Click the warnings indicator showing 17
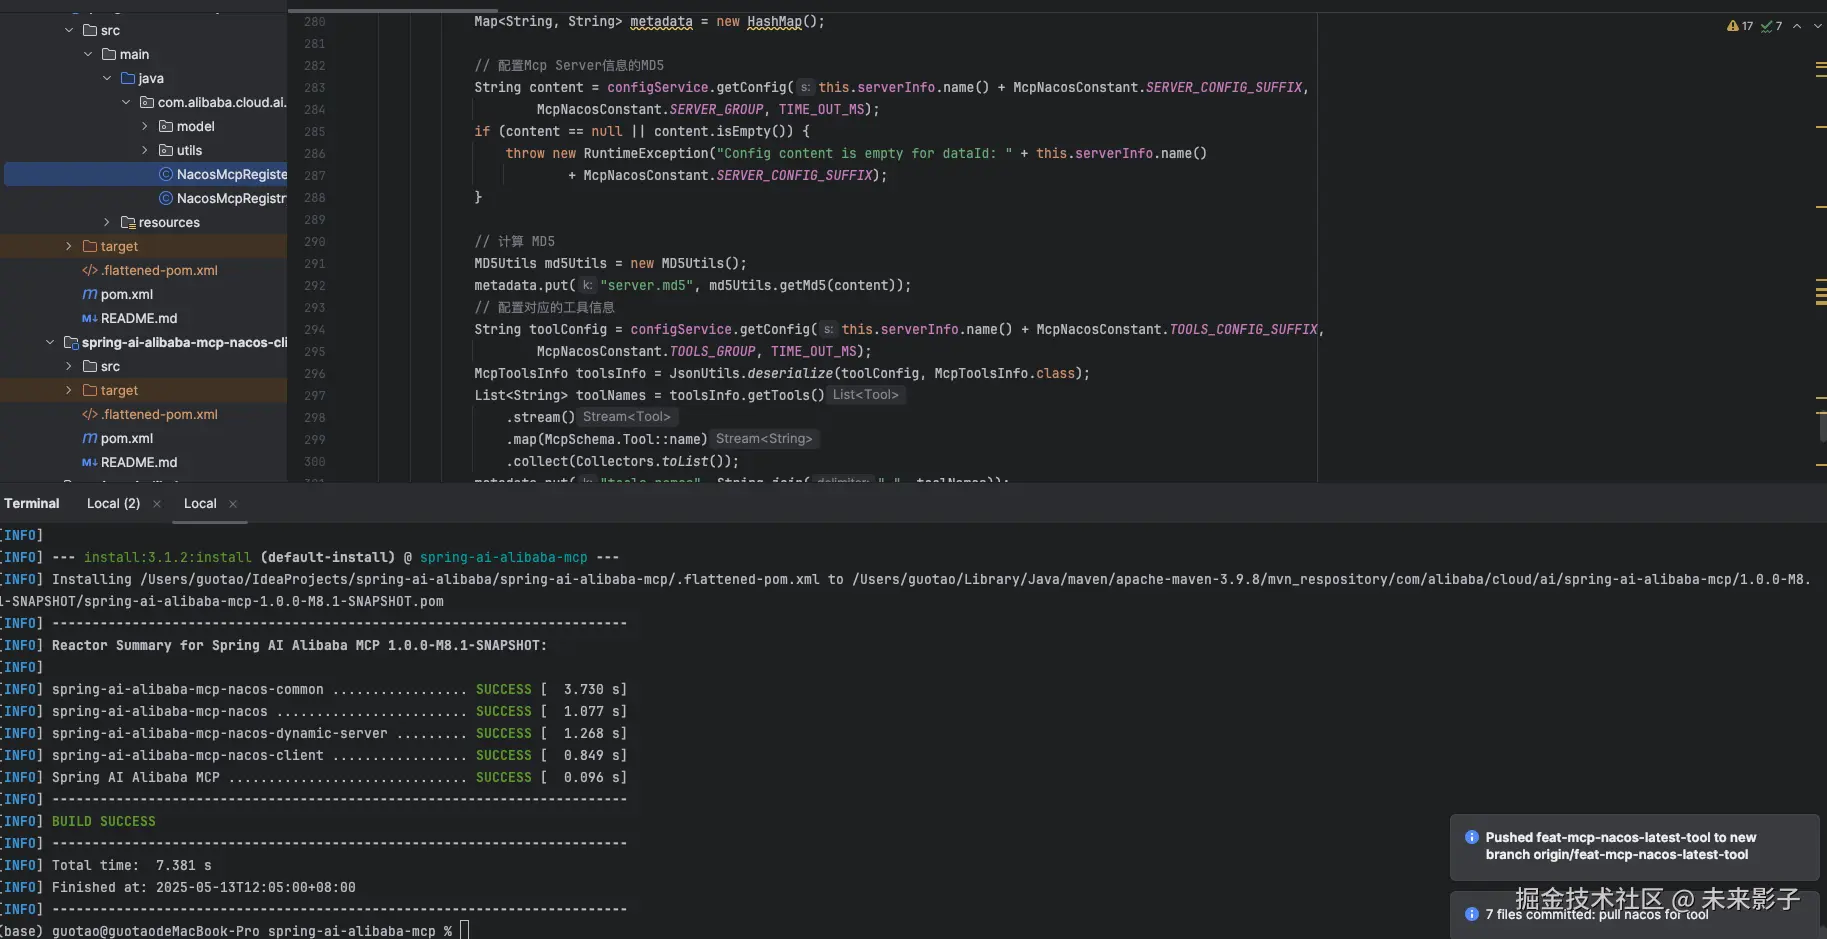 (1739, 26)
